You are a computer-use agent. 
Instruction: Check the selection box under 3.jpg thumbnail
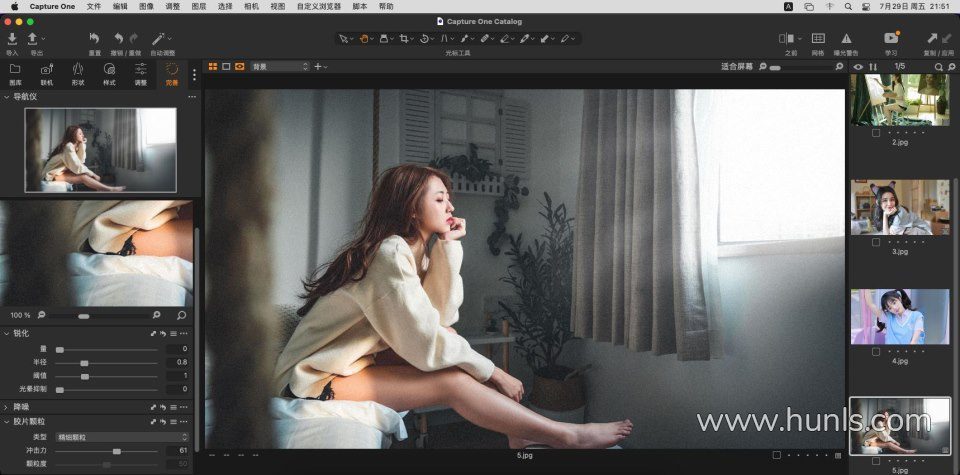coord(876,242)
